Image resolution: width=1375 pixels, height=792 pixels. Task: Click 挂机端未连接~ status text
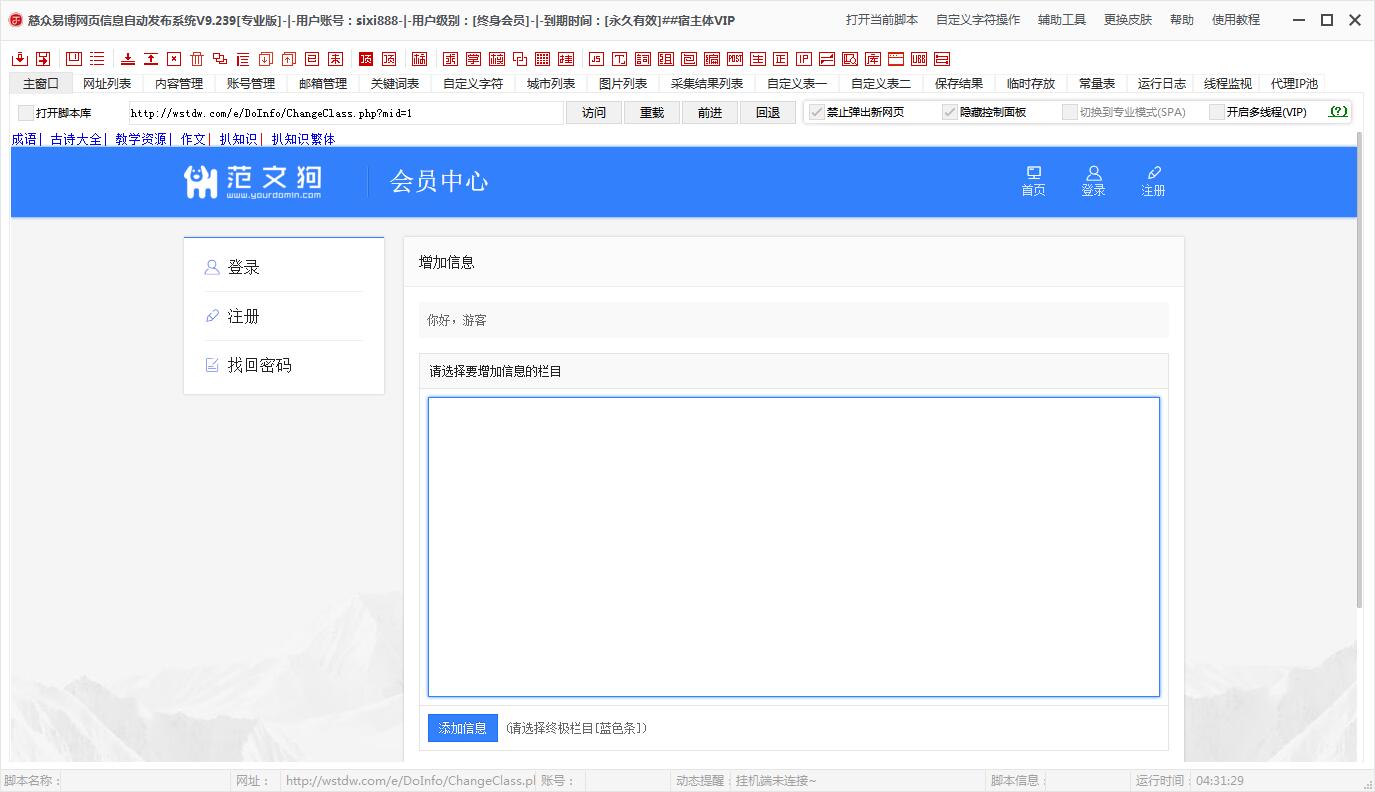point(776,781)
